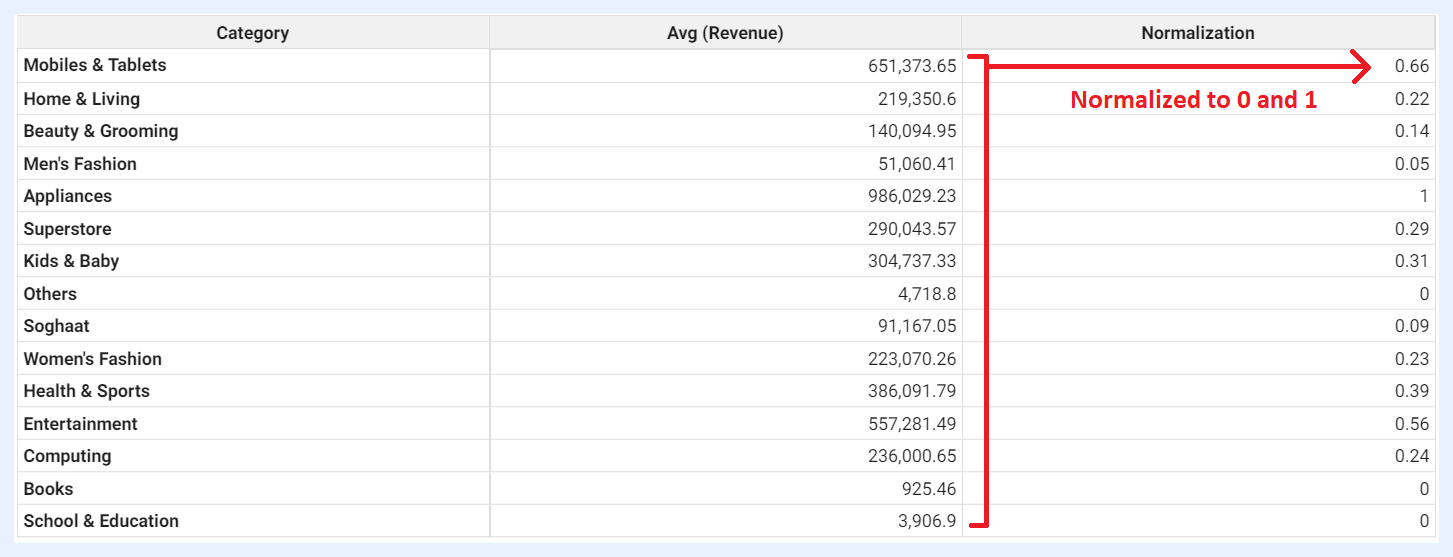
Task: Click normalization value 0 in School & Education row
Action: click(x=1425, y=522)
